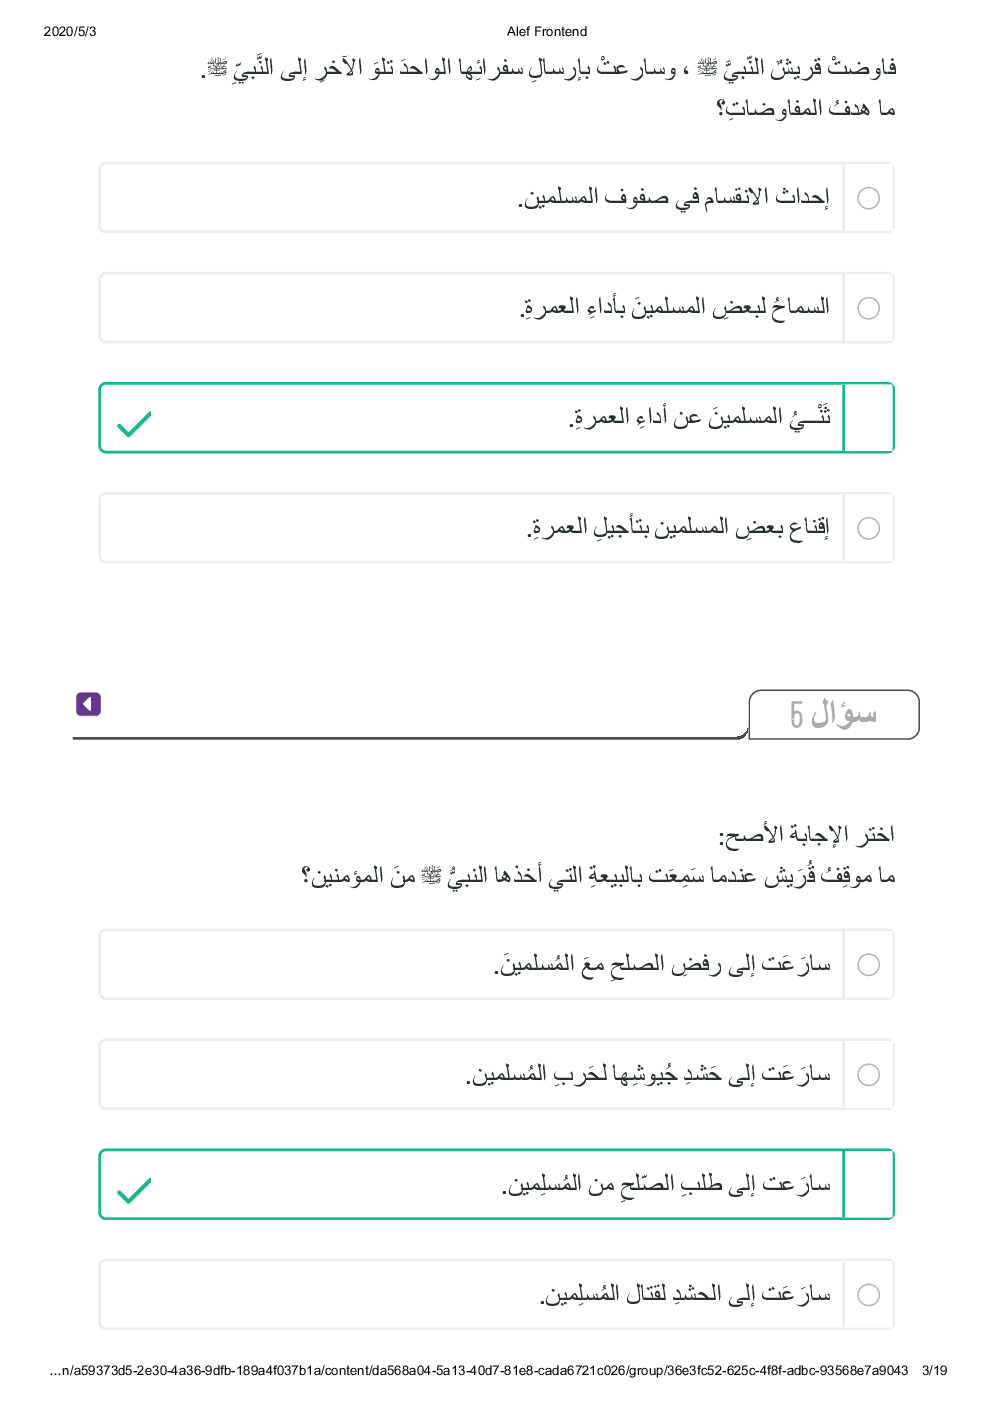This screenshot has width=992, height=1403.
Task: Click the question 'ما موقف قريش عندما سمعت بالبيعة'
Action: pyautogui.click(x=598, y=876)
